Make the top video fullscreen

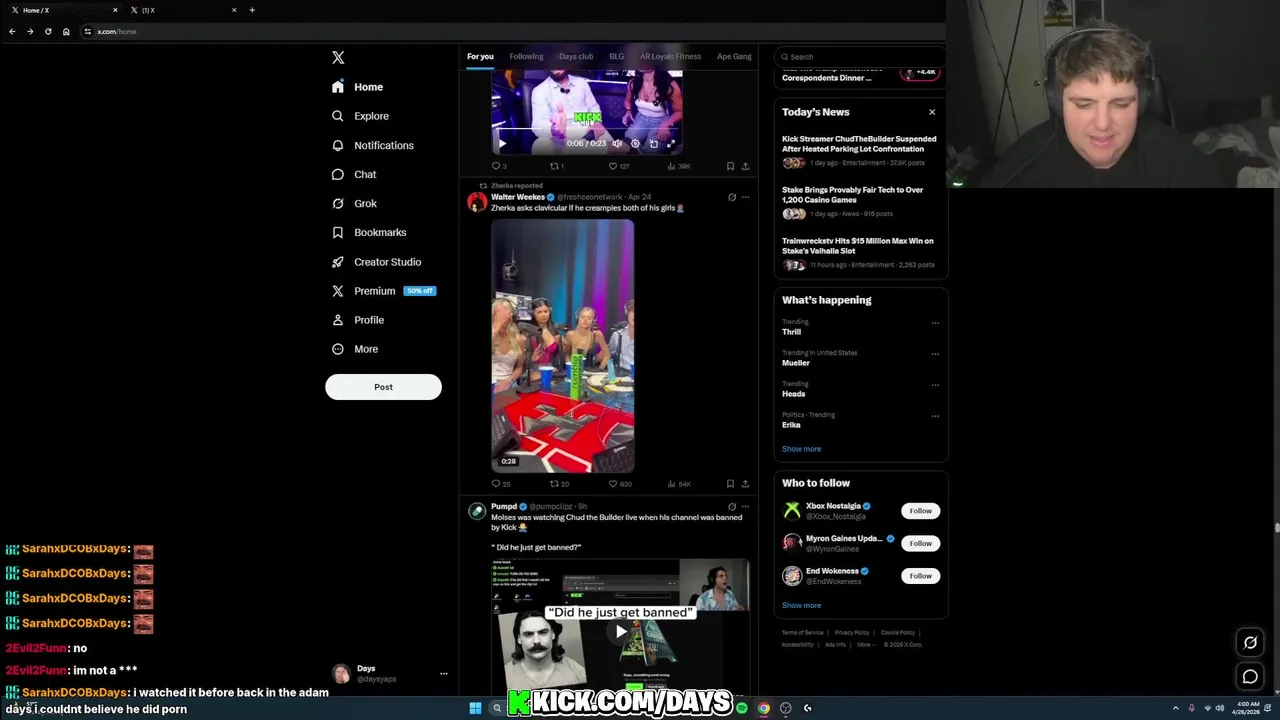point(671,144)
